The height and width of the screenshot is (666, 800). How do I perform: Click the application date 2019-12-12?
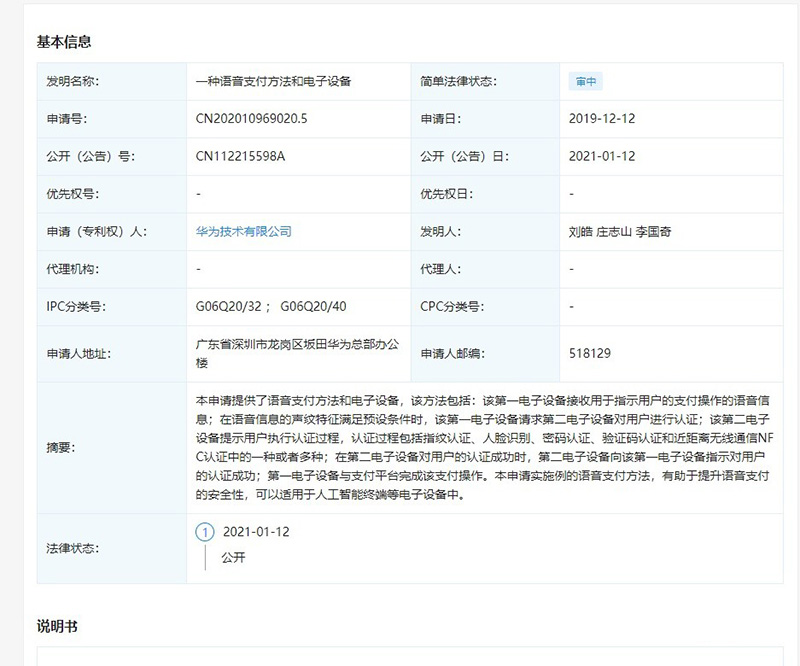602,119
